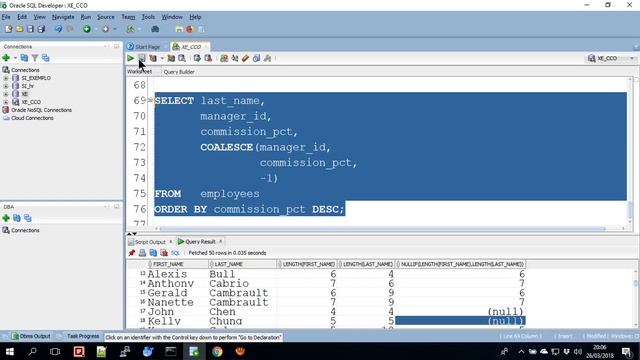This screenshot has height=360, width=640.
Task: Click the editor vertical scrollbar
Action: tap(630, 151)
